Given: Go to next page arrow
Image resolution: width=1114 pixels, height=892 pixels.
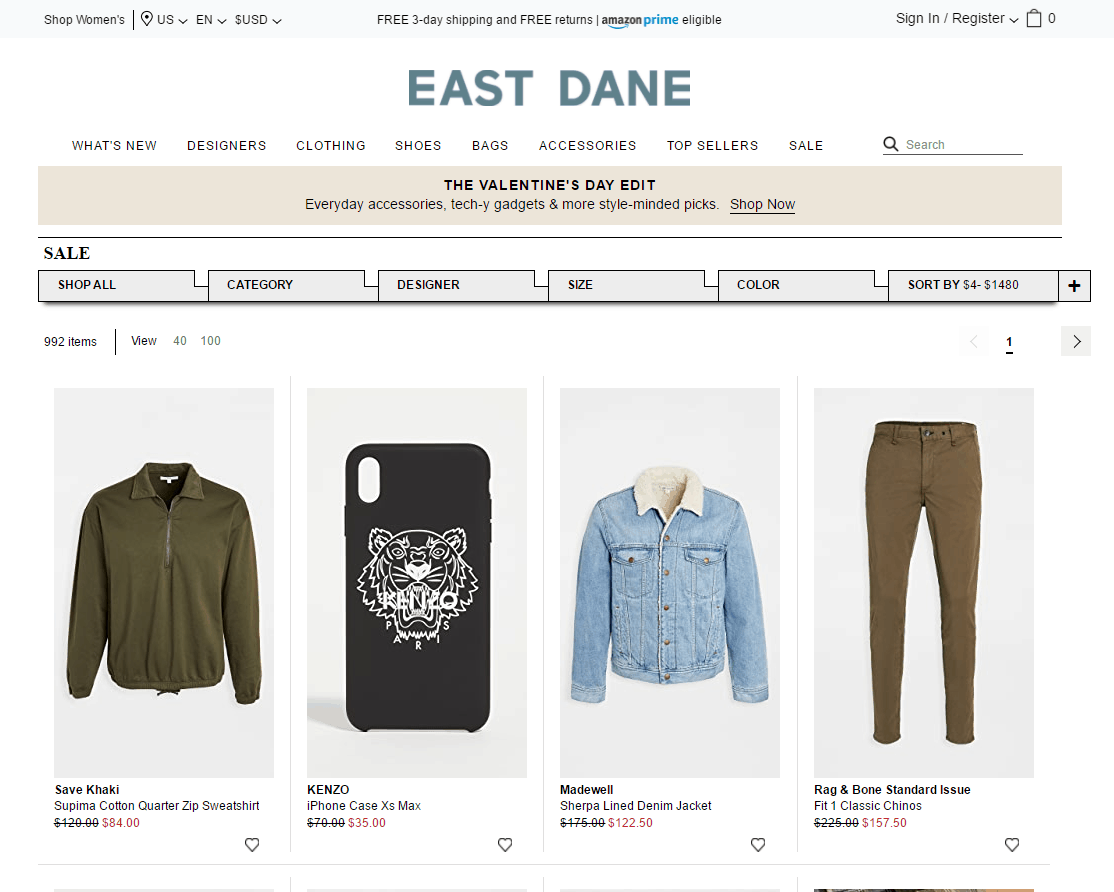Looking at the screenshot, I should 1076,342.
